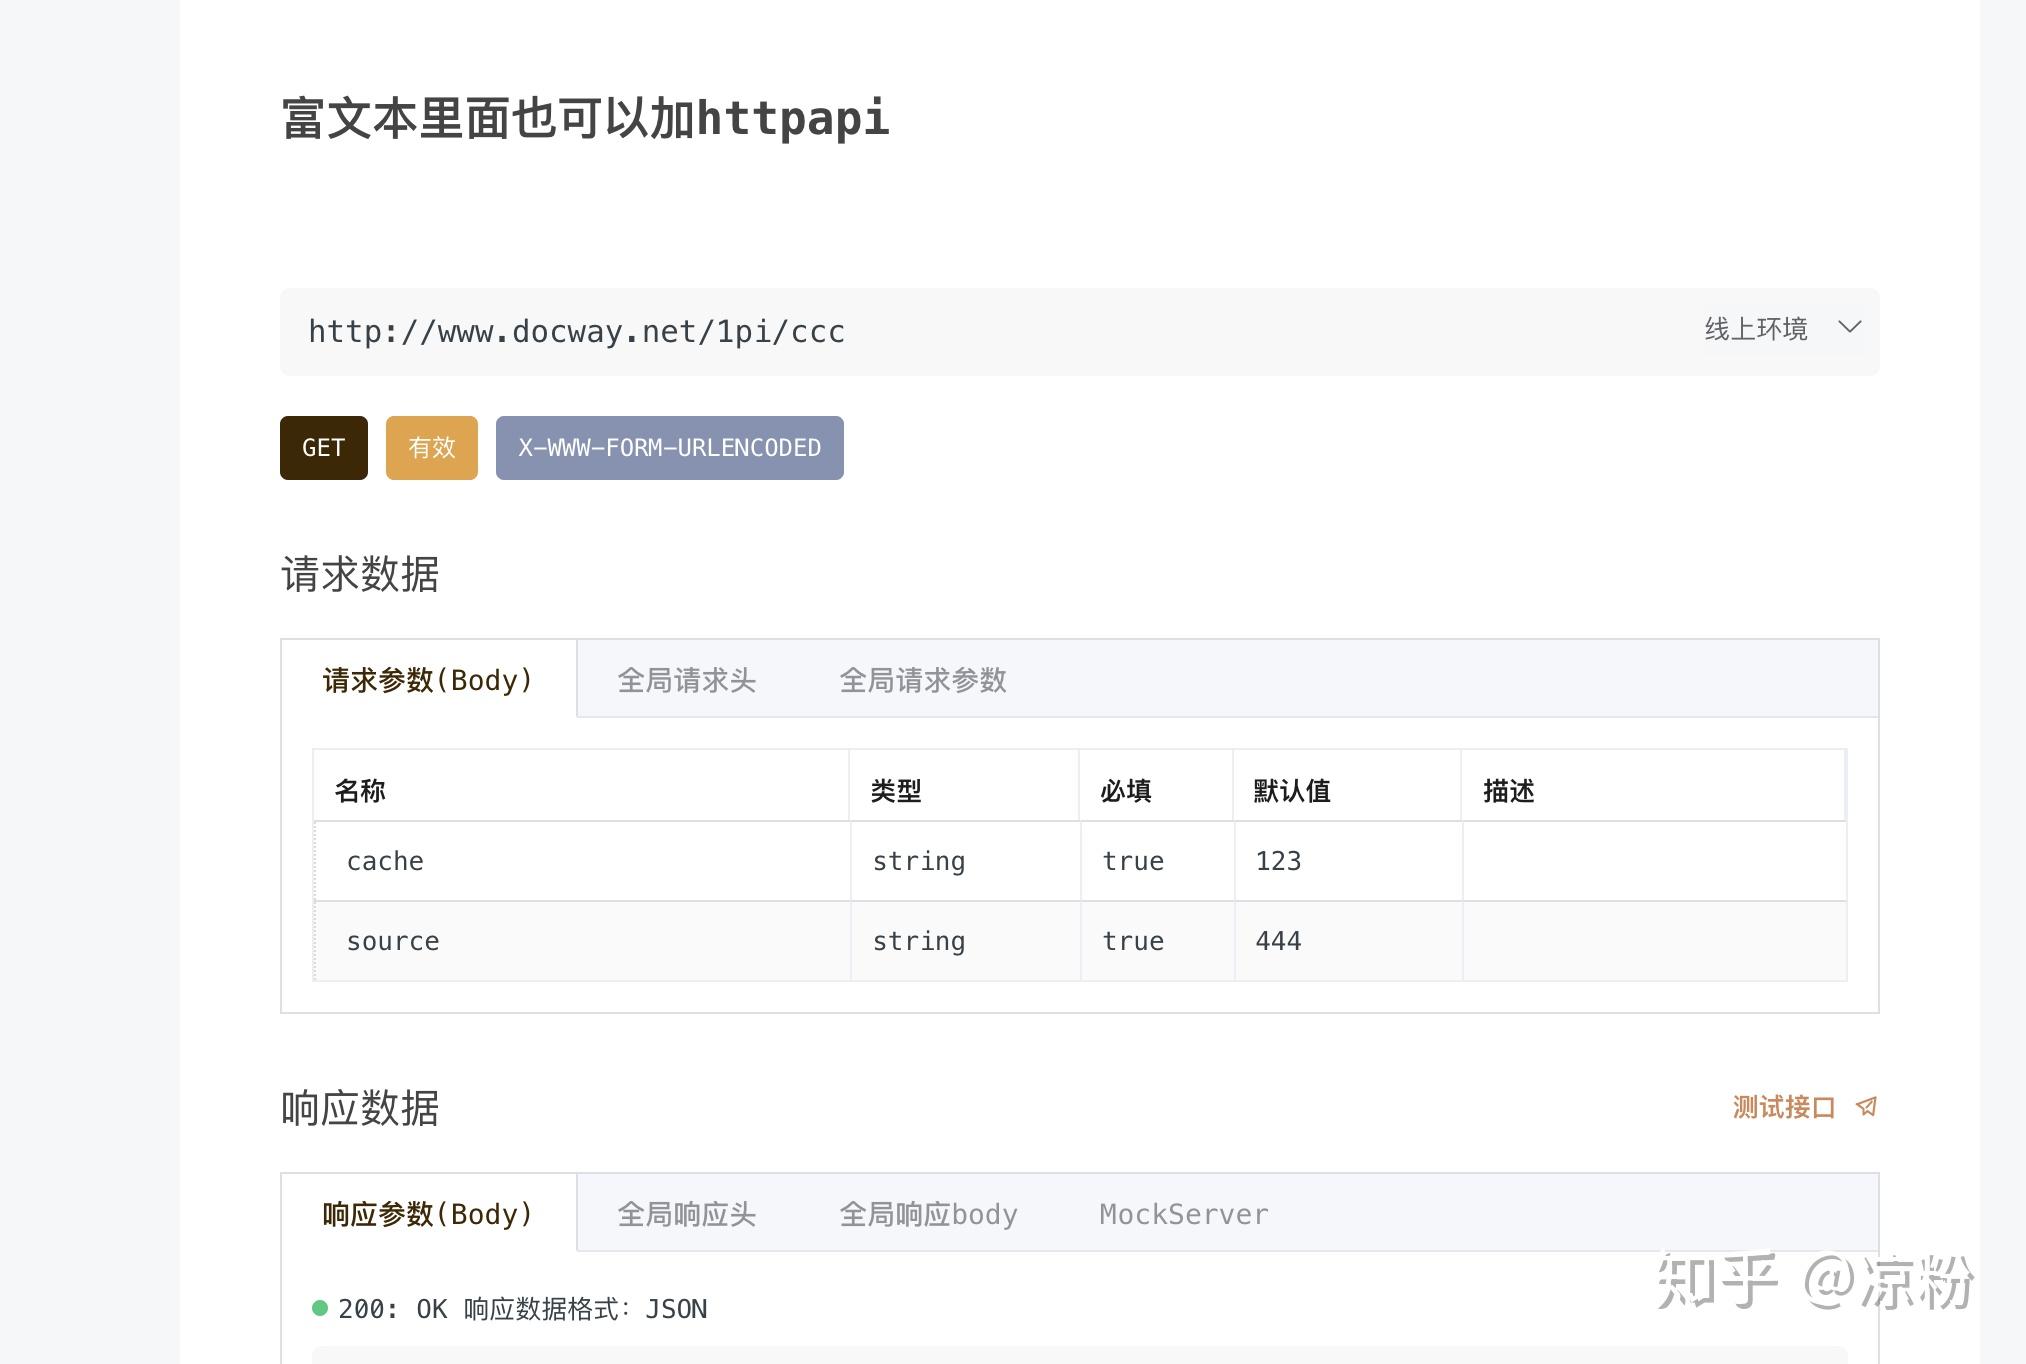2026x1364 pixels.
Task: Click the paper plane icon beside 测试接口
Action: click(1866, 1107)
